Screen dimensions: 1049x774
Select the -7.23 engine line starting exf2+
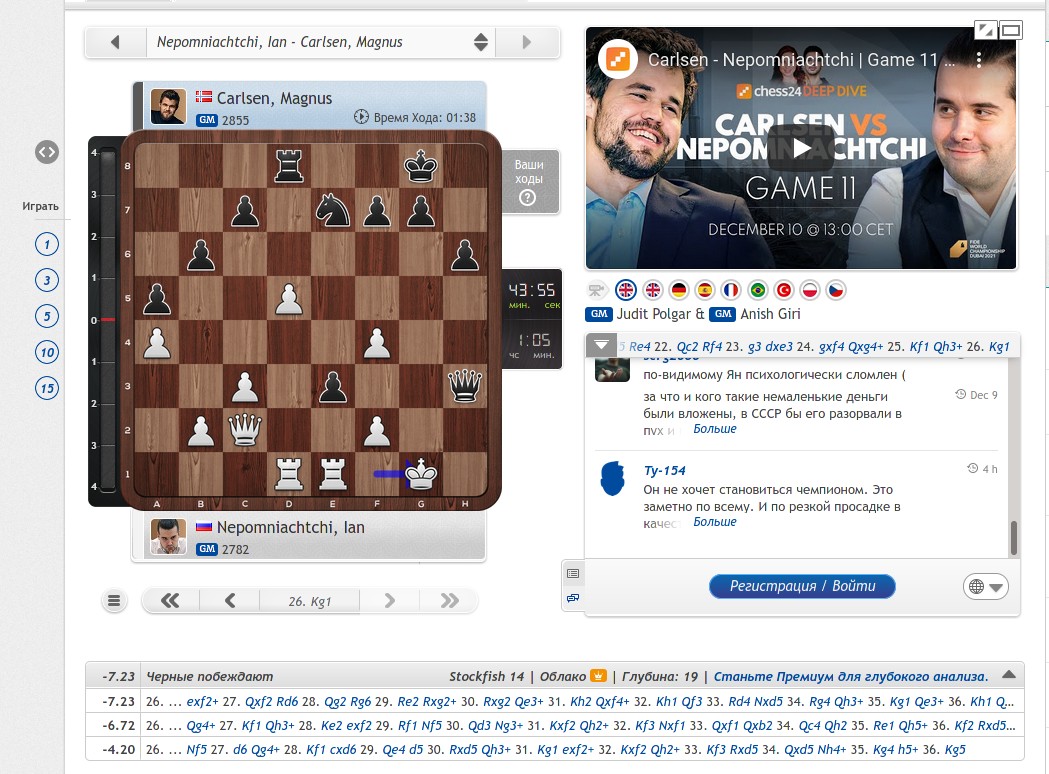point(555,701)
